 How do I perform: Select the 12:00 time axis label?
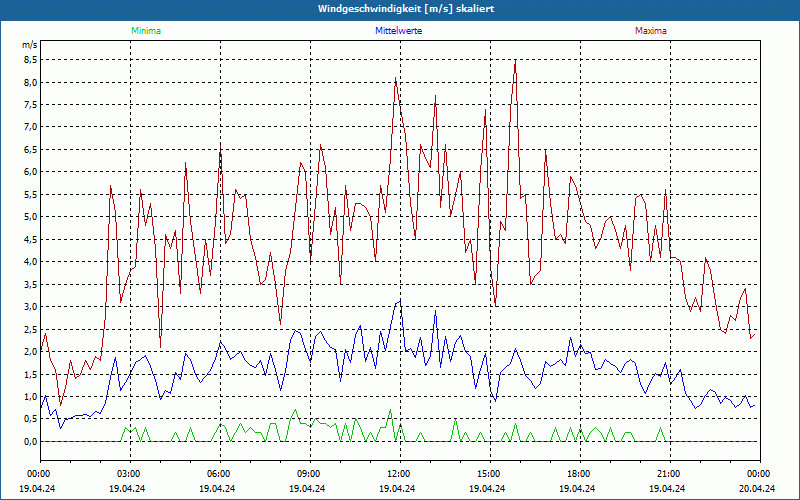pos(398,474)
